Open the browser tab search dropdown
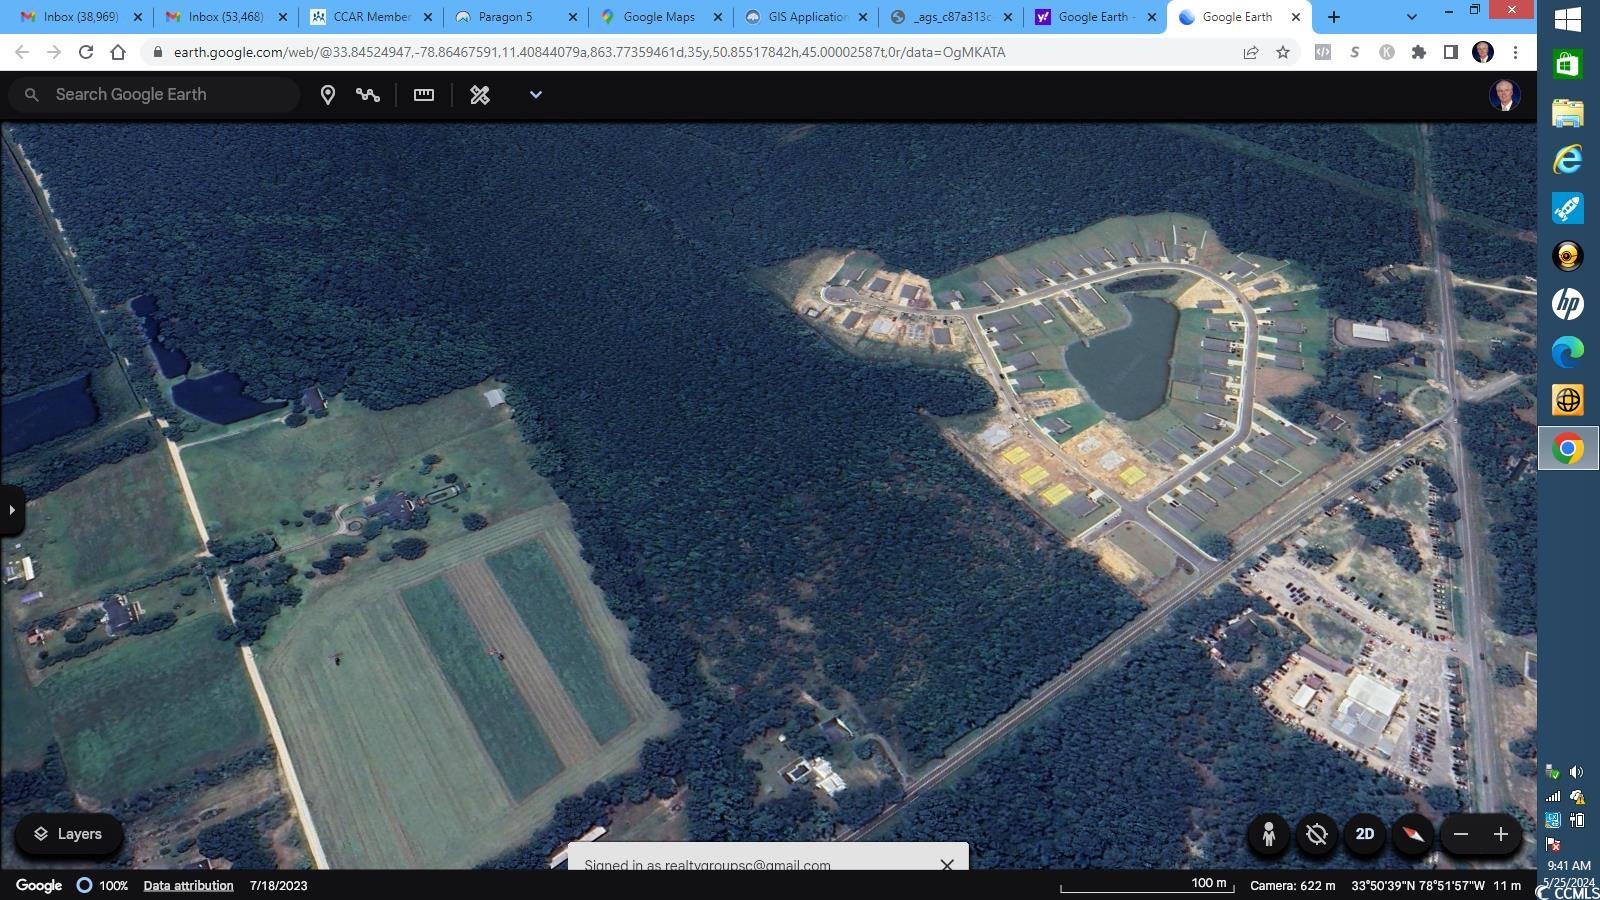The image size is (1600, 900). (1411, 17)
